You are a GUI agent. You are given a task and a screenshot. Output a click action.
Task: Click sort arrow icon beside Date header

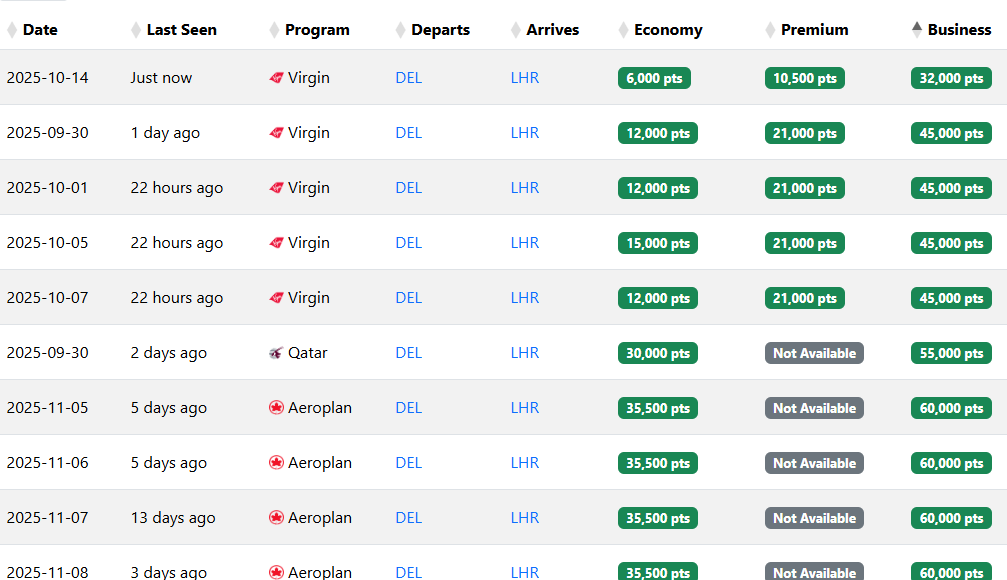[12, 30]
